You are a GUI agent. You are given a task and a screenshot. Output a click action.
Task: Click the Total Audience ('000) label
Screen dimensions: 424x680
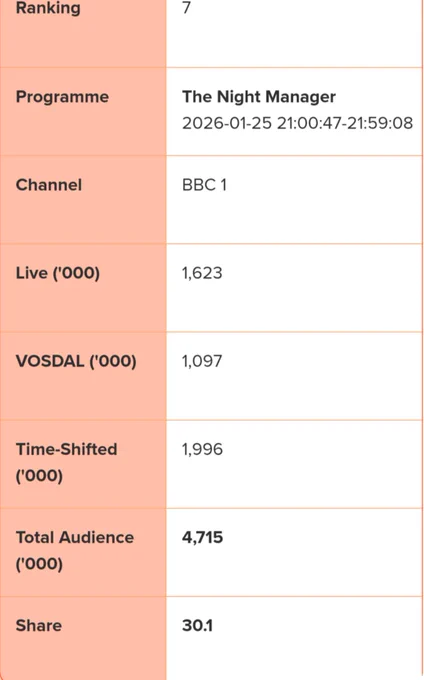(75, 551)
